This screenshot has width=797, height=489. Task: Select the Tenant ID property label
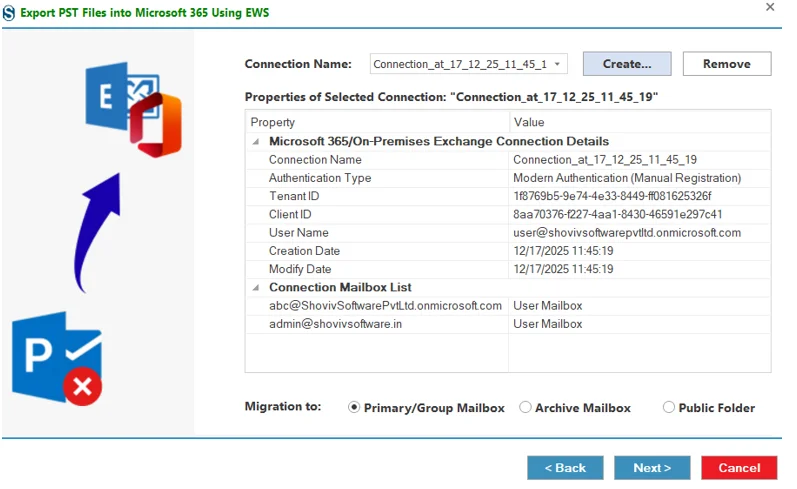click(x=294, y=196)
